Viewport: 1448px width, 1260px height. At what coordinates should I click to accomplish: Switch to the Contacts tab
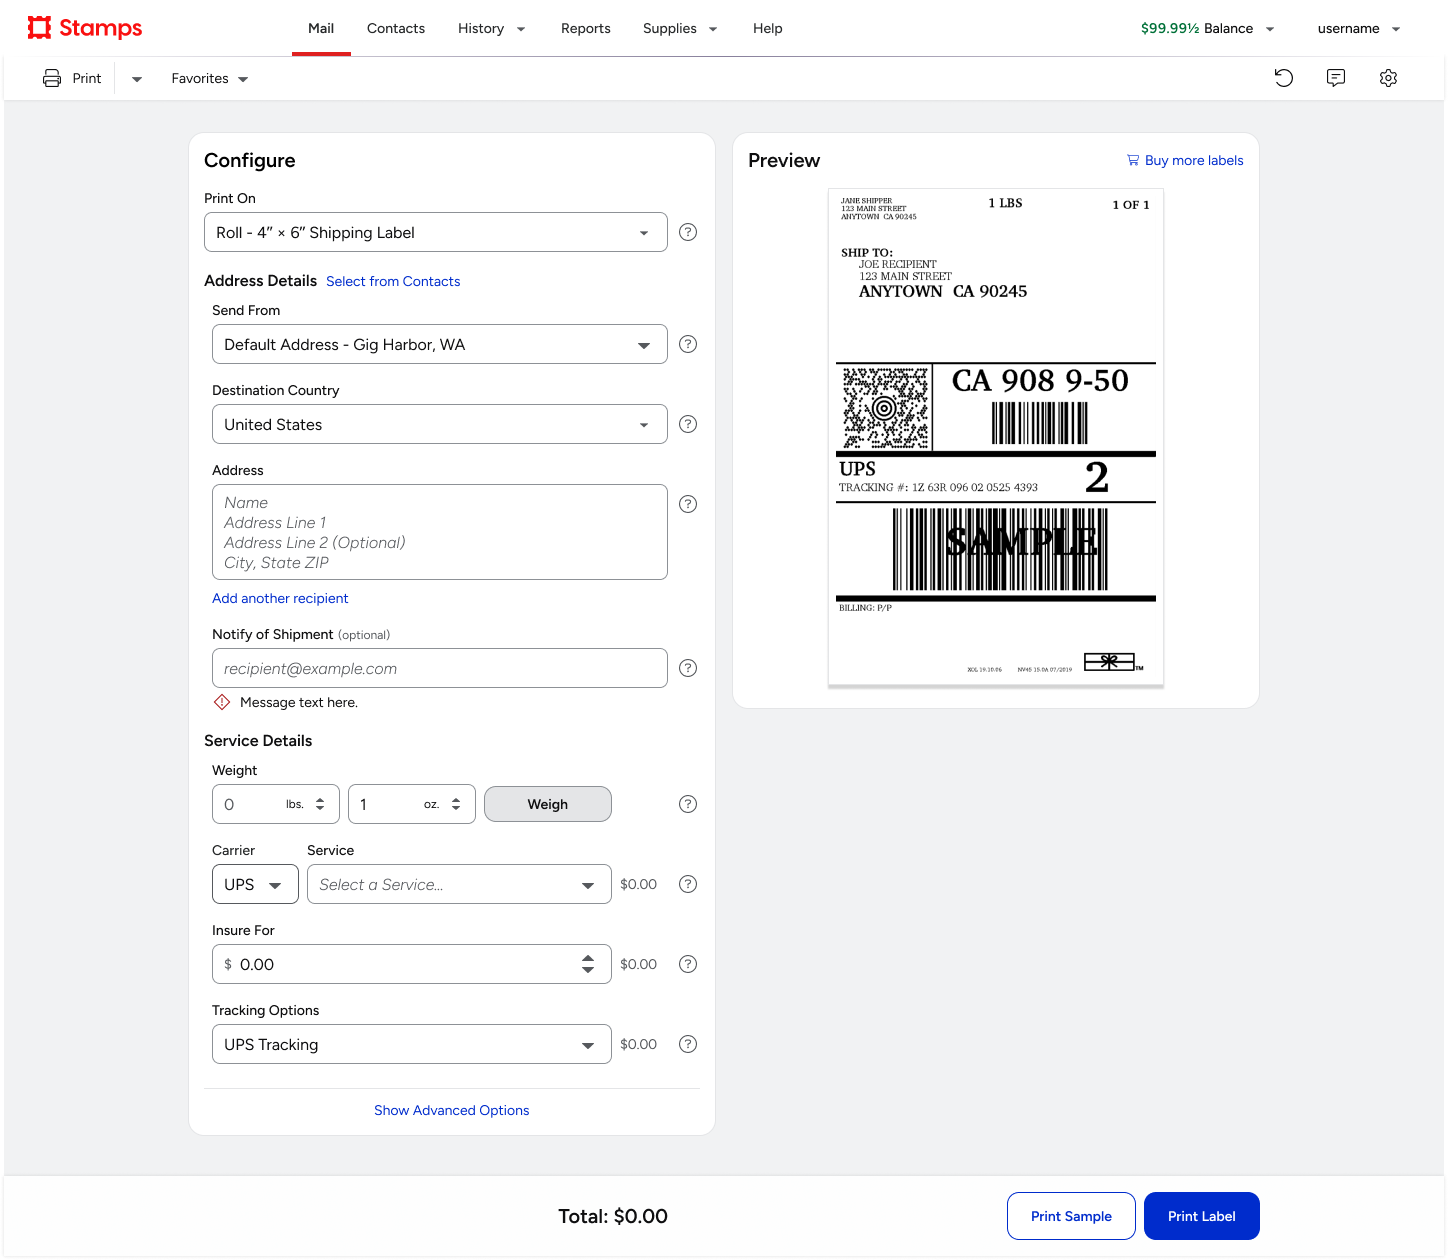(396, 28)
